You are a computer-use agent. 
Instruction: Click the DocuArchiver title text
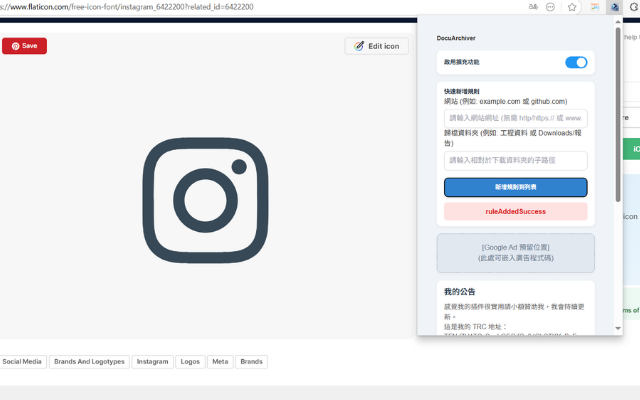point(456,38)
